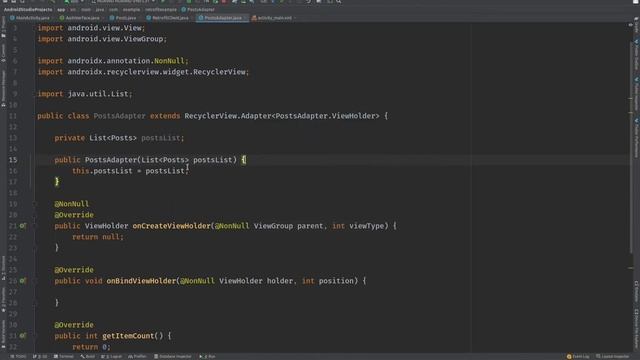Click the @NonNull annotation on line 19
The width and height of the screenshot is (640, 360).
(x=71, y=204)
